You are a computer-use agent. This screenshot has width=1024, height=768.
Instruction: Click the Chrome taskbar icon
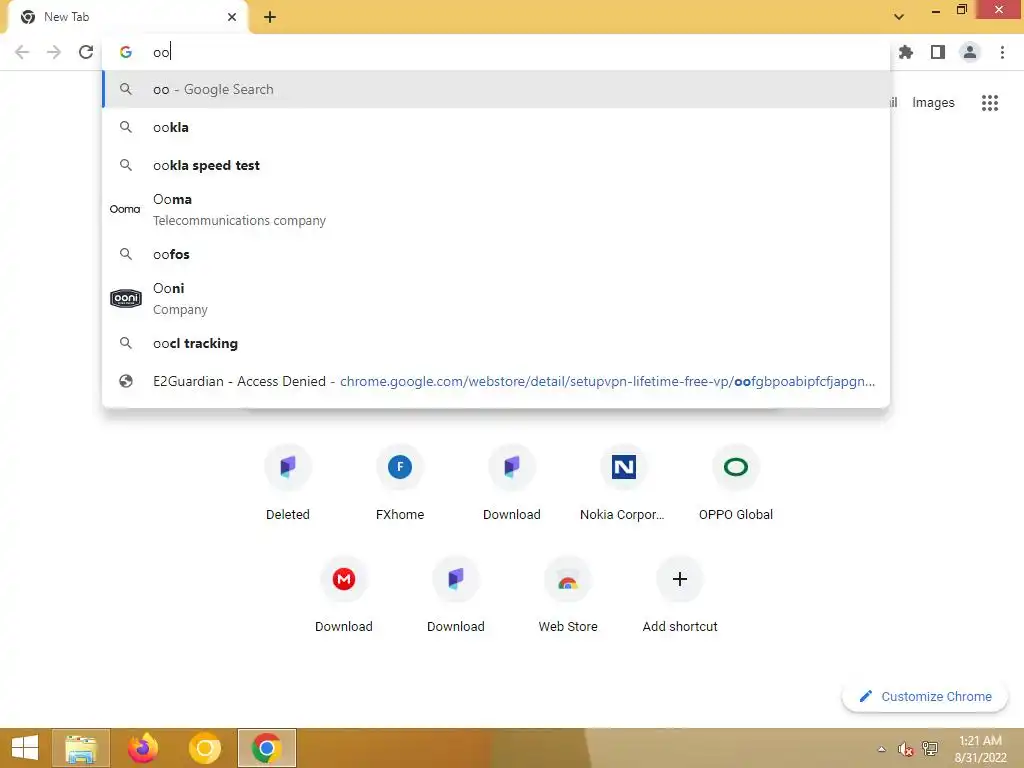coord(266,748)
